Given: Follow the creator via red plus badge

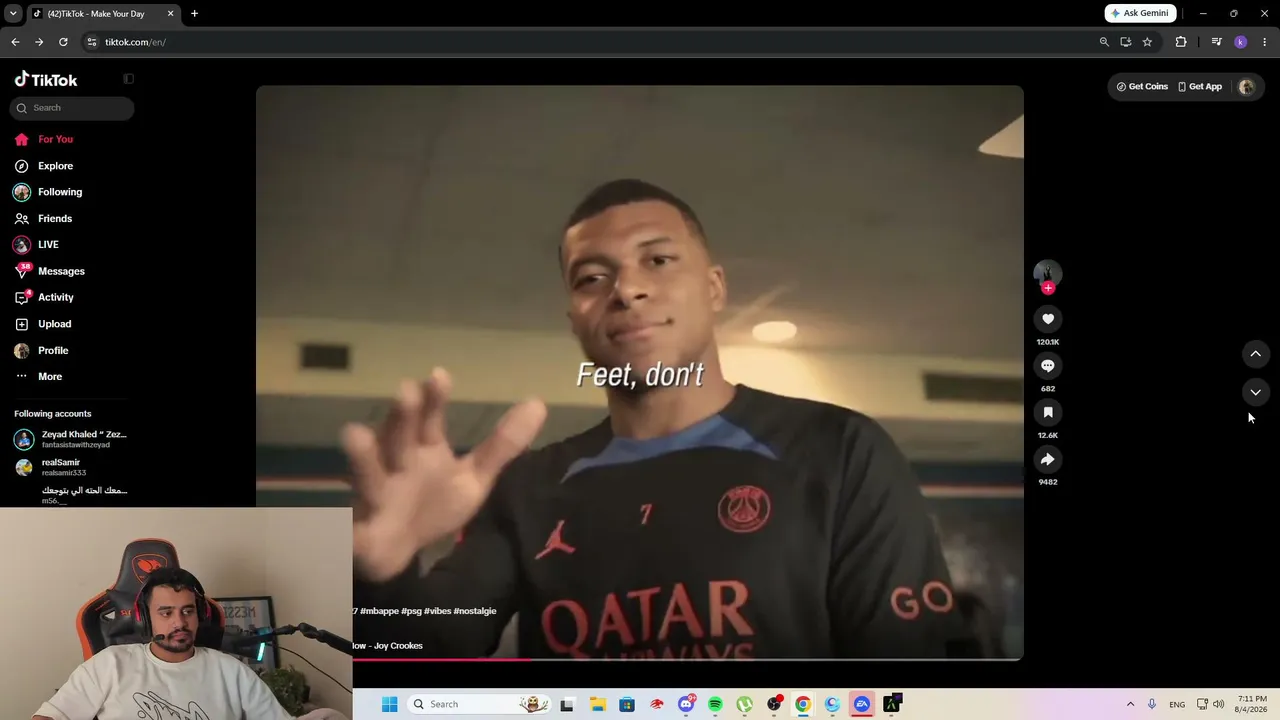Looking at the screenshot, I should click(1048, 288).
